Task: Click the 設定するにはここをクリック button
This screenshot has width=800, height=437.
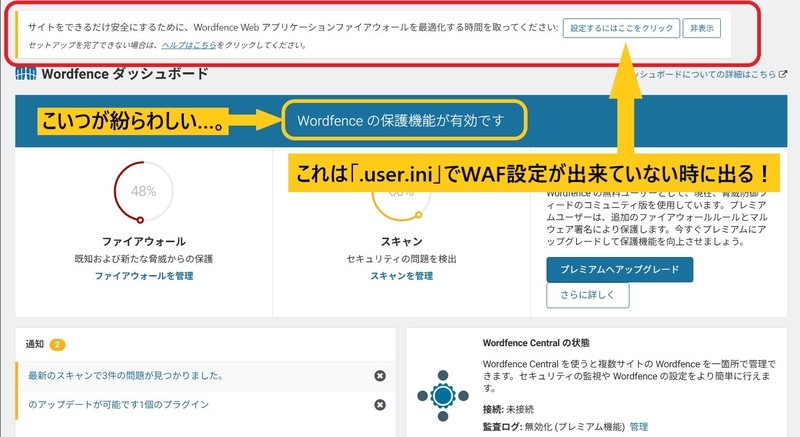Action: click(621, 28)
